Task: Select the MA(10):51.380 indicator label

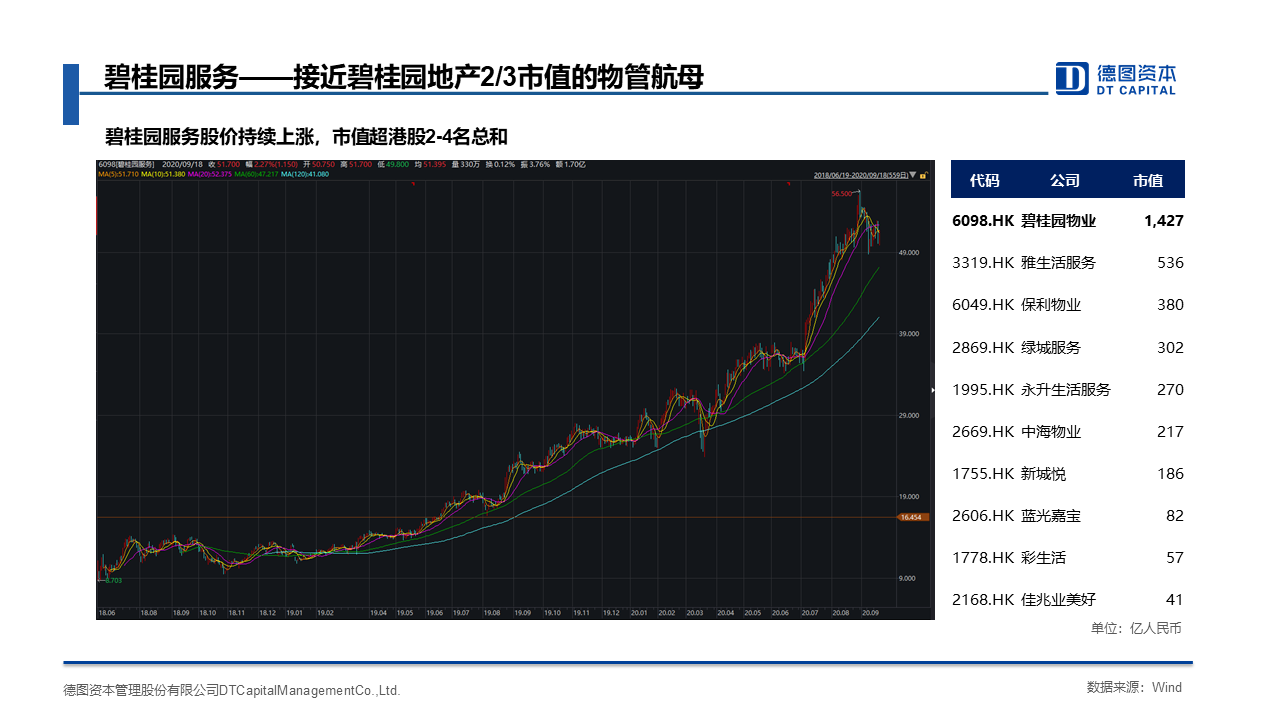Action: (162, 174)
